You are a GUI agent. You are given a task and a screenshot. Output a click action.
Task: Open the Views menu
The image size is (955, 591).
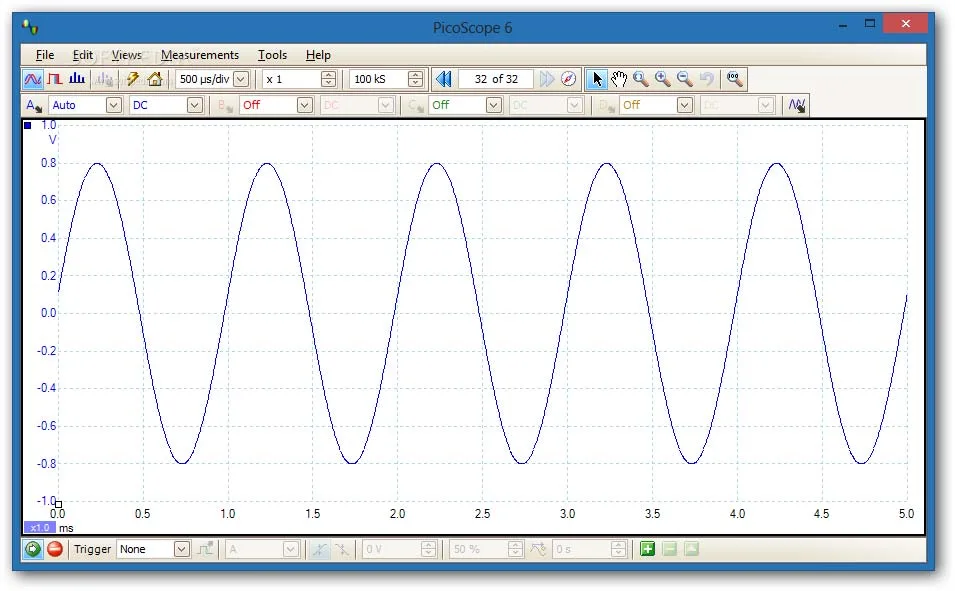(127, 55)
